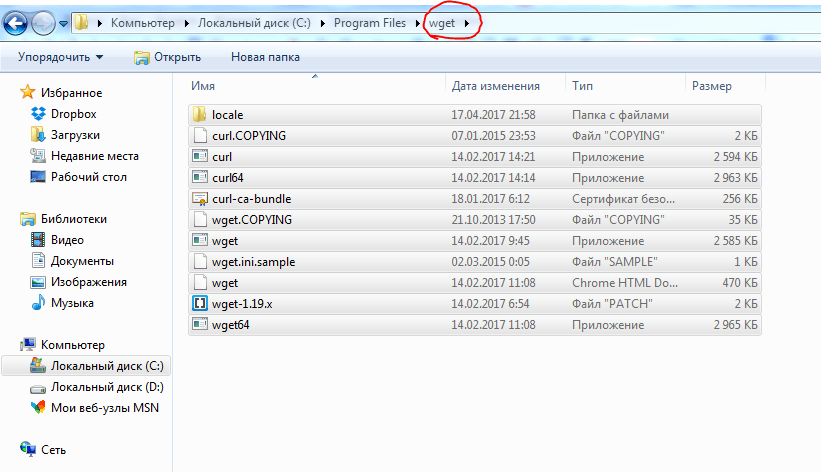Select the locale folder icon

pyautogui.click(x=198, y=115)
